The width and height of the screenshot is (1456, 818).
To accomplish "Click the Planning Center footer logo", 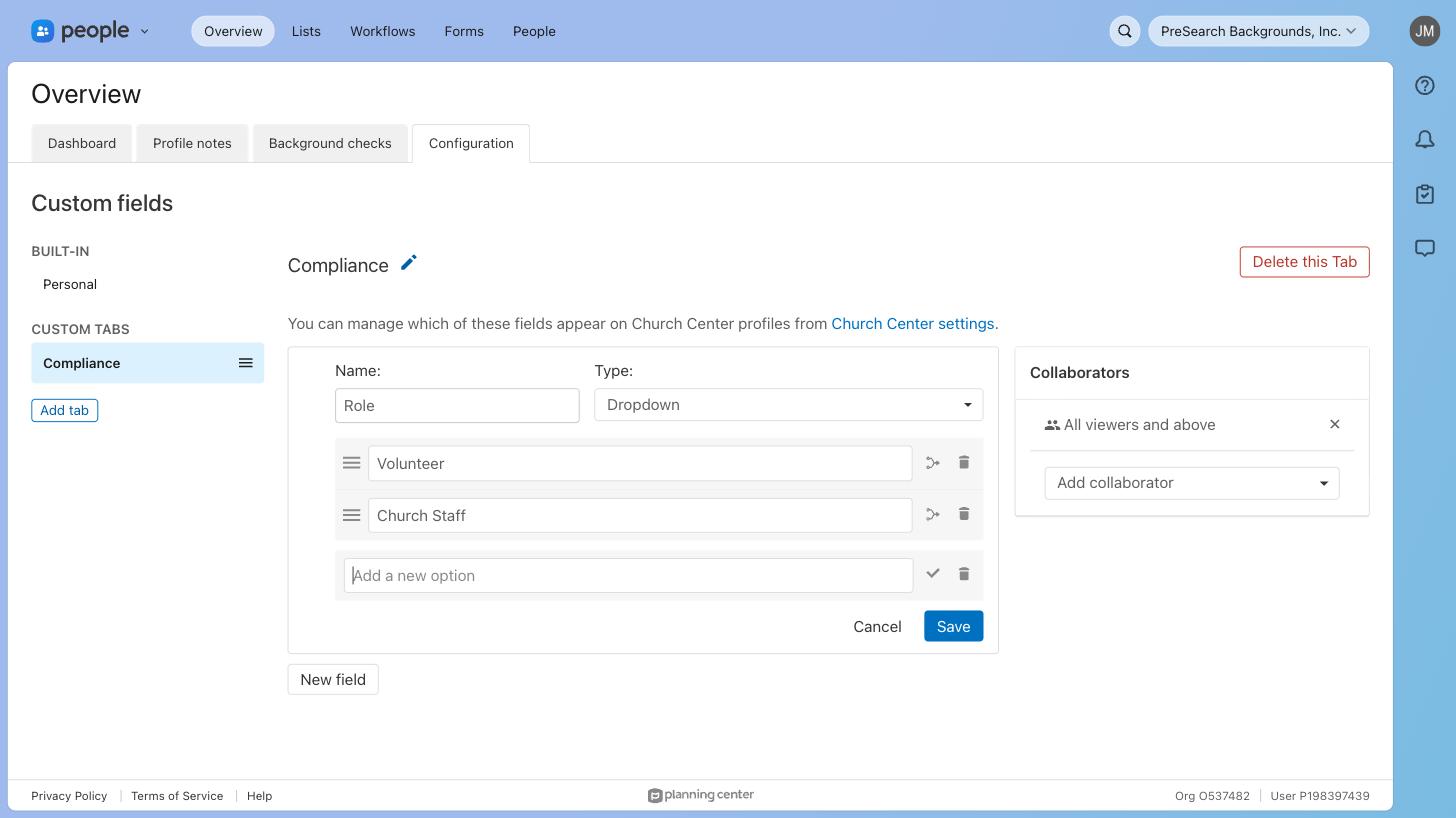I will [700, 795].
